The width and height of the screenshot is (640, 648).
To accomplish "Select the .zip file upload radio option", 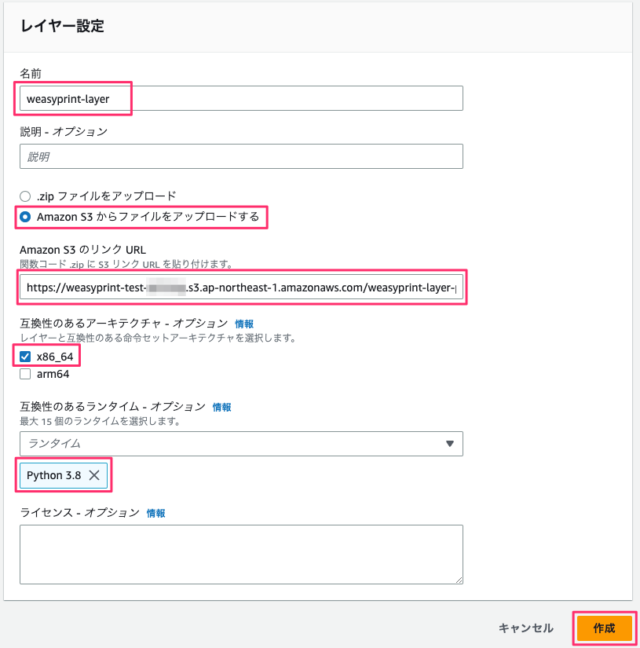I will point(25,196).
